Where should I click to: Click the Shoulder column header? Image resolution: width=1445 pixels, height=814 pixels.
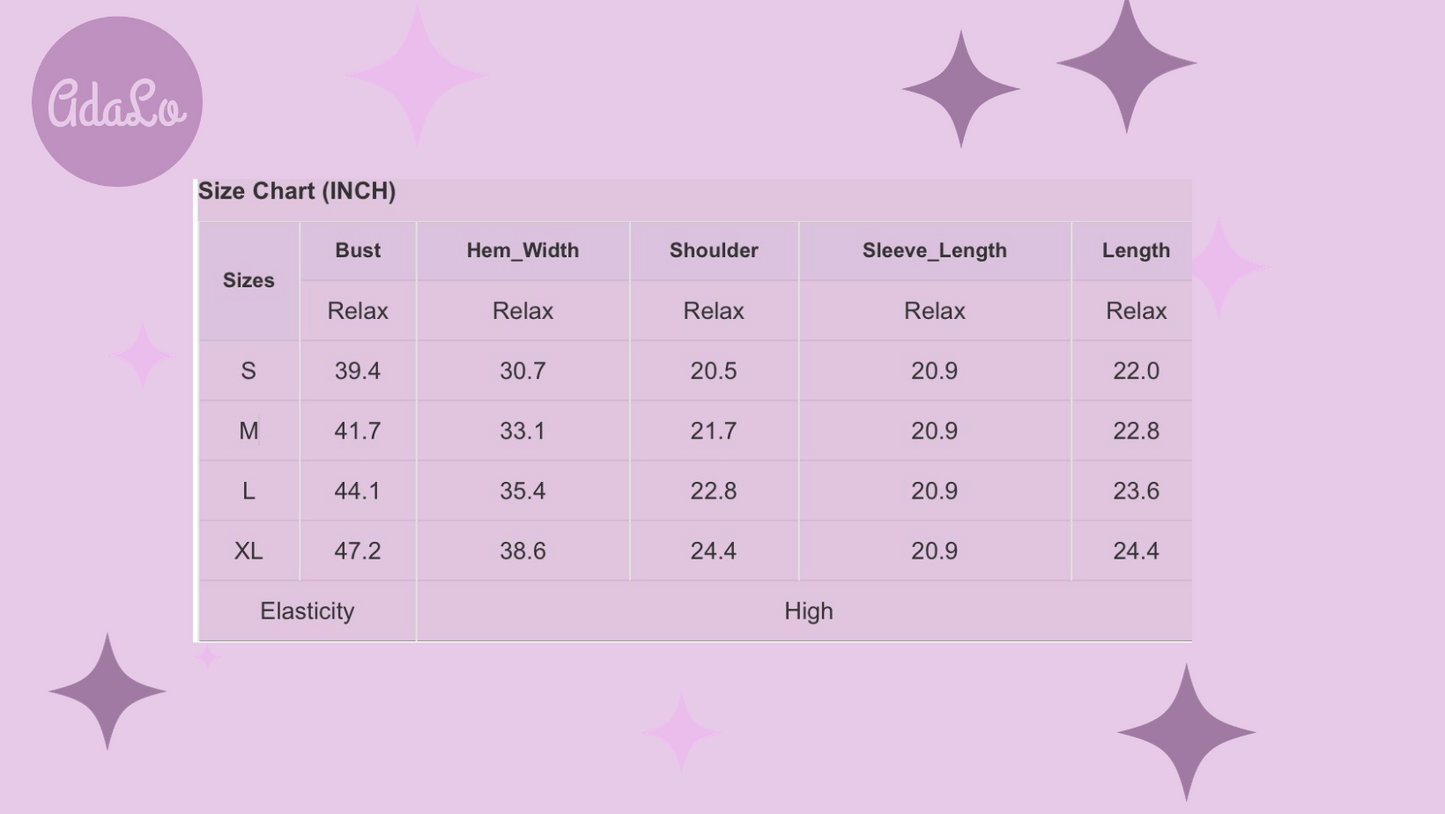pyautogui.click(x=713, y=250)
